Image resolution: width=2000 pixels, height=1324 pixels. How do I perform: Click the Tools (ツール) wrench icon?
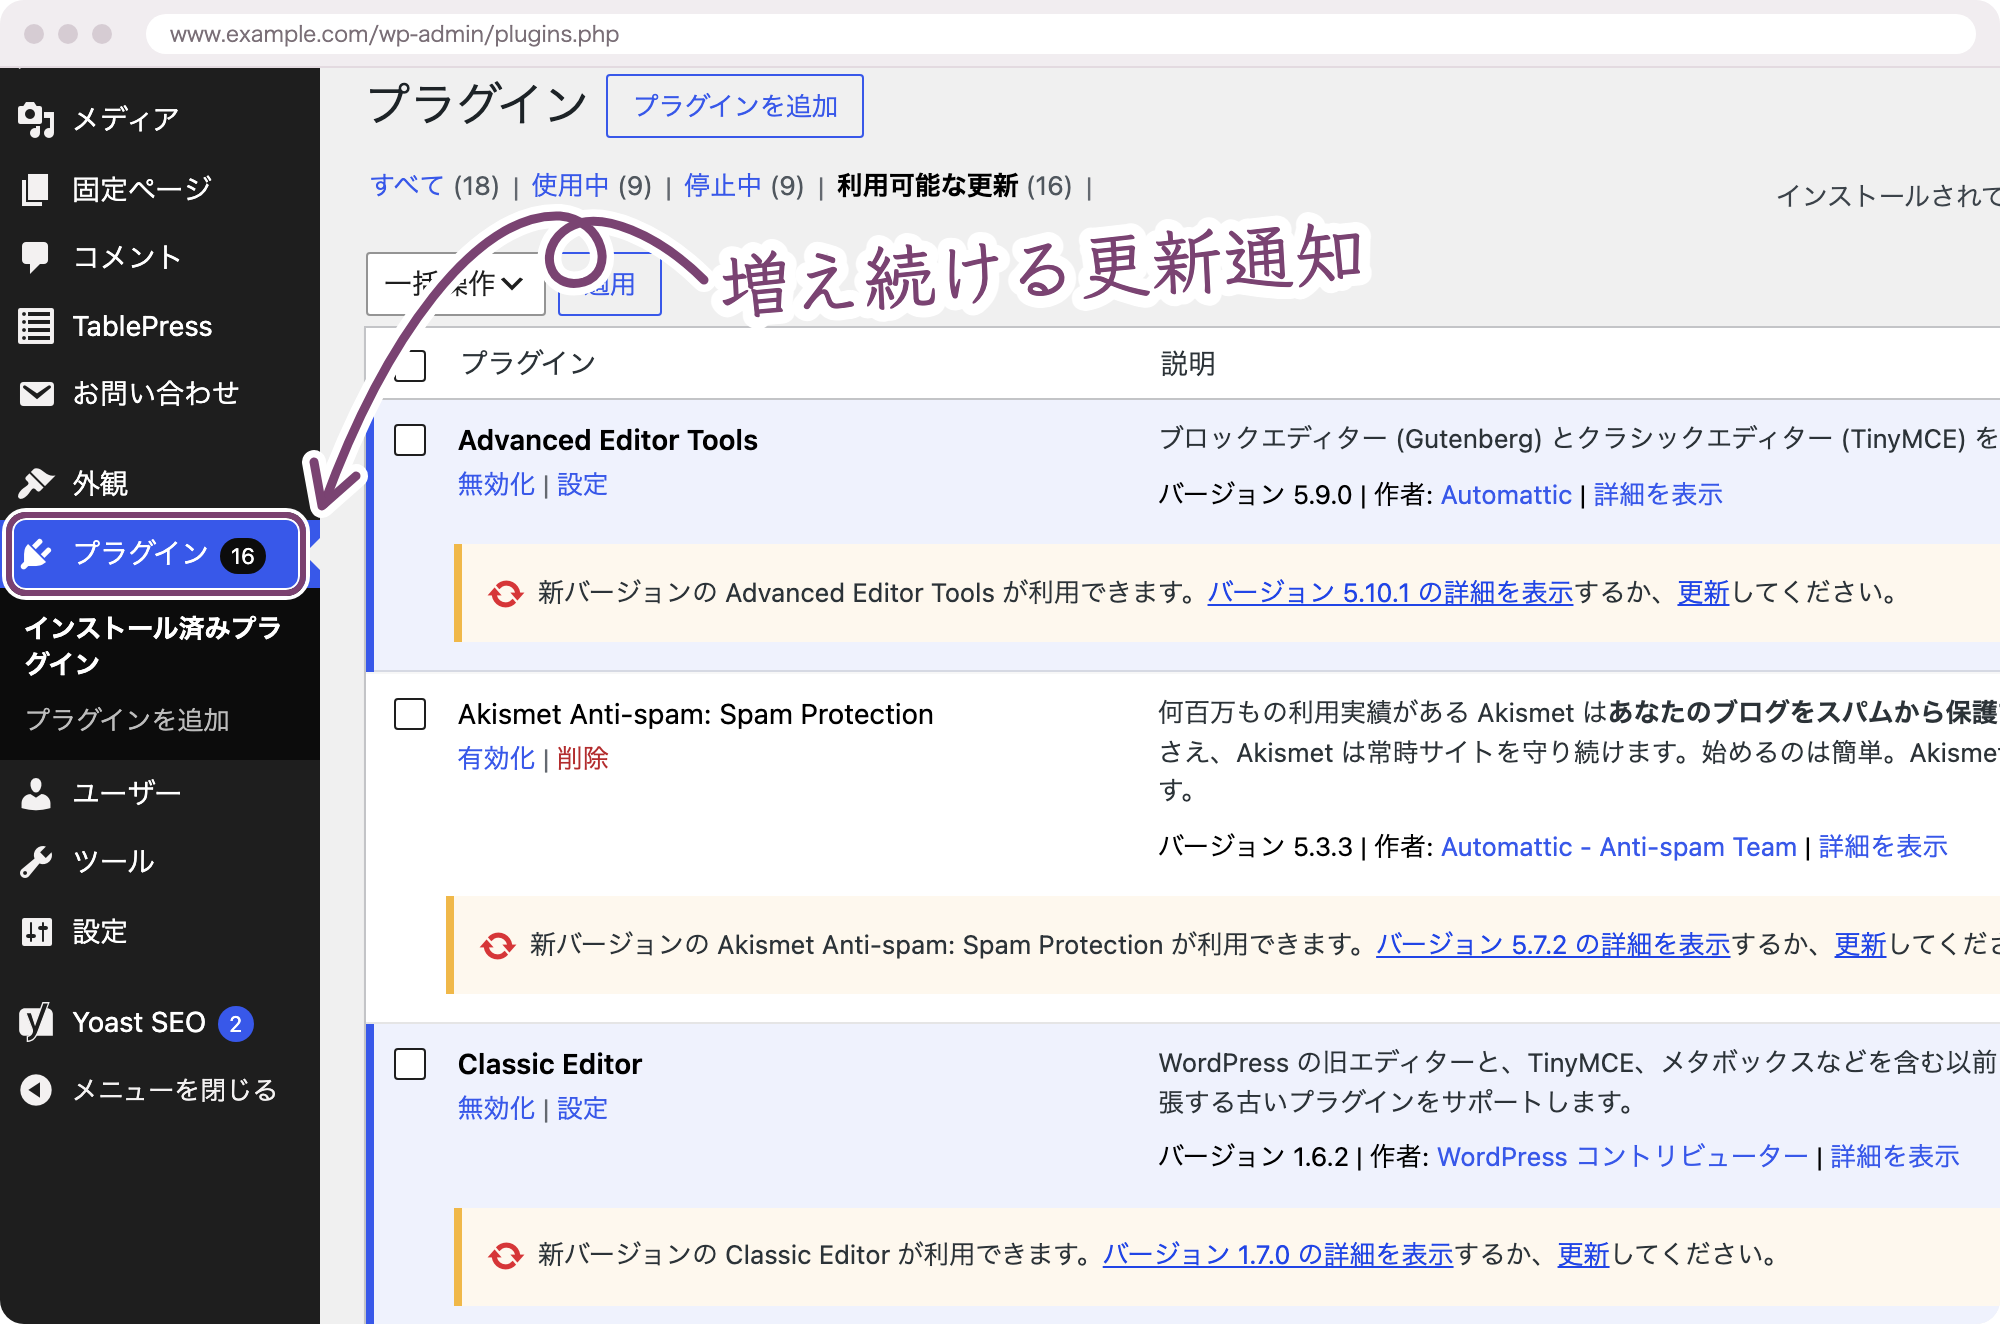click(x=36, y=862)
